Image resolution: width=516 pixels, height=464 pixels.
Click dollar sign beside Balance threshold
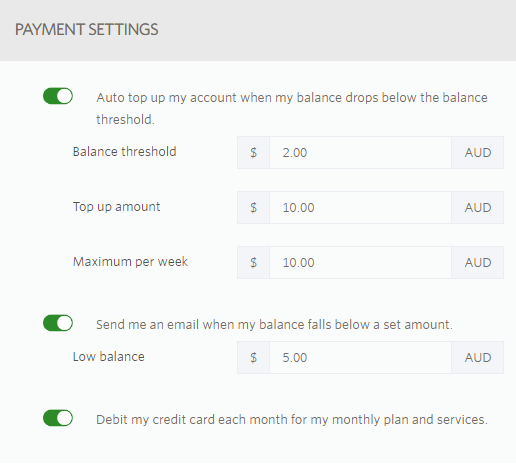[x=253, y=152]
